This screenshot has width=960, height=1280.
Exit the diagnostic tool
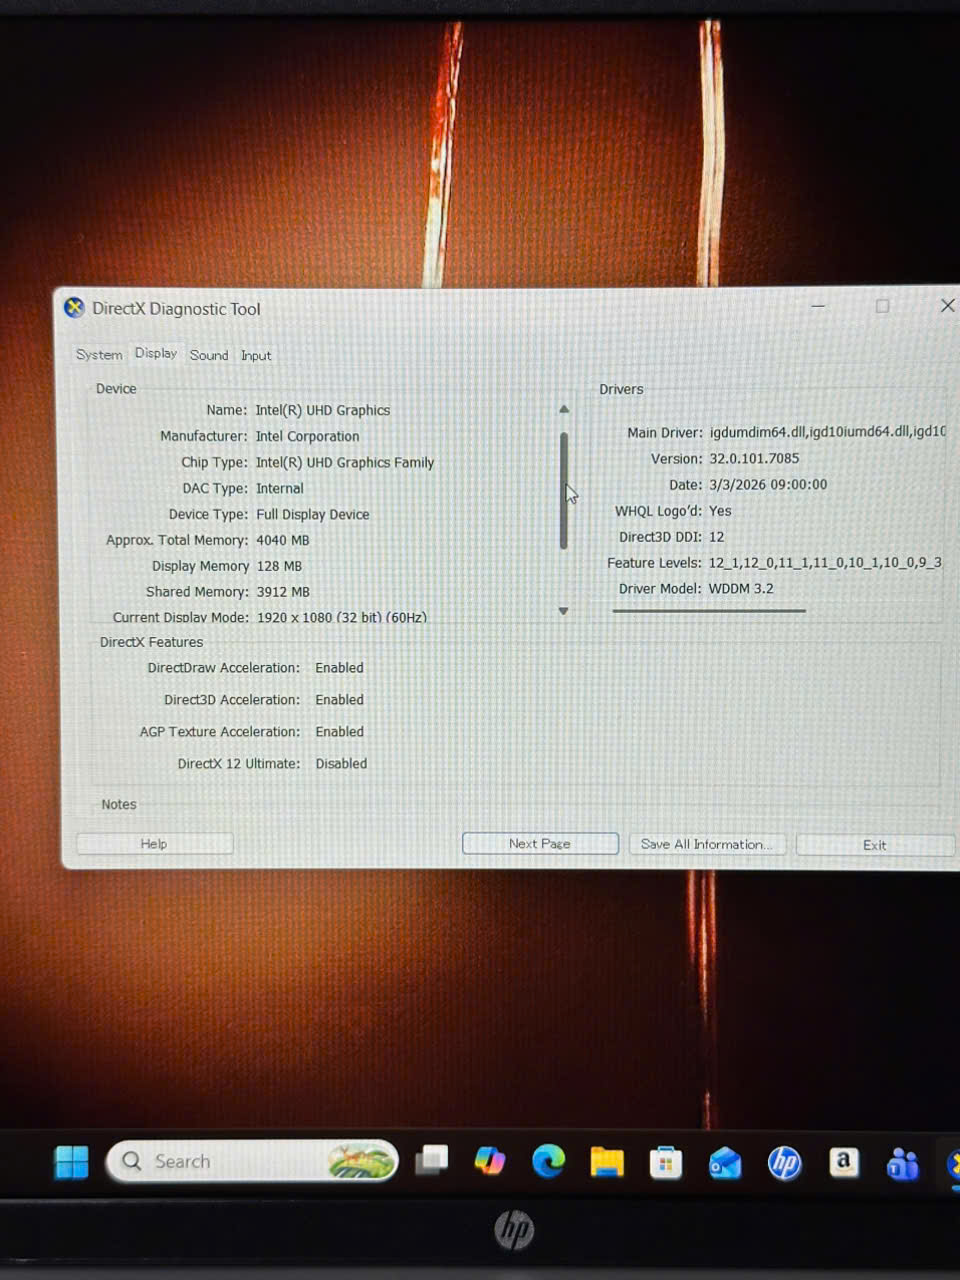tap(876, 845)
